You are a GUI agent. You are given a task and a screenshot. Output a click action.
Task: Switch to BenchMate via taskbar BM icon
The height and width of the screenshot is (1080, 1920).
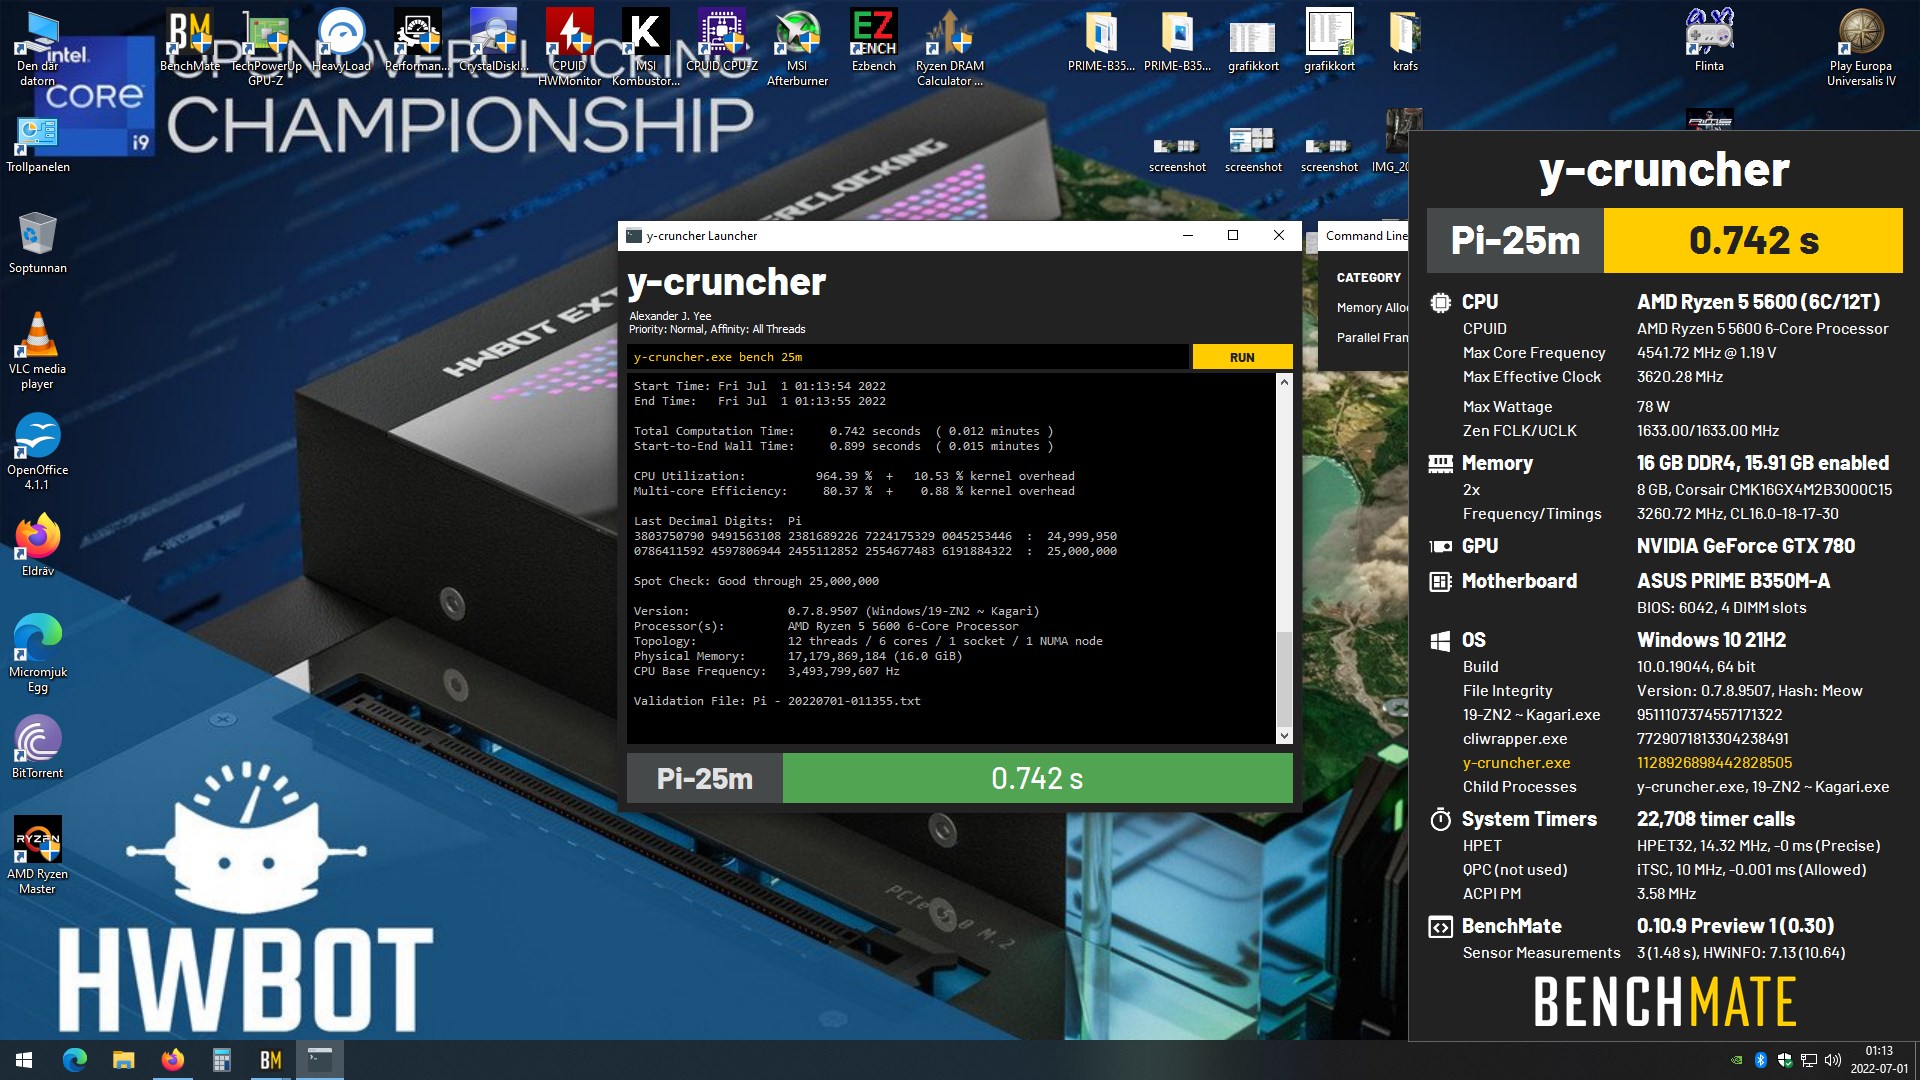click(270, 1060)
